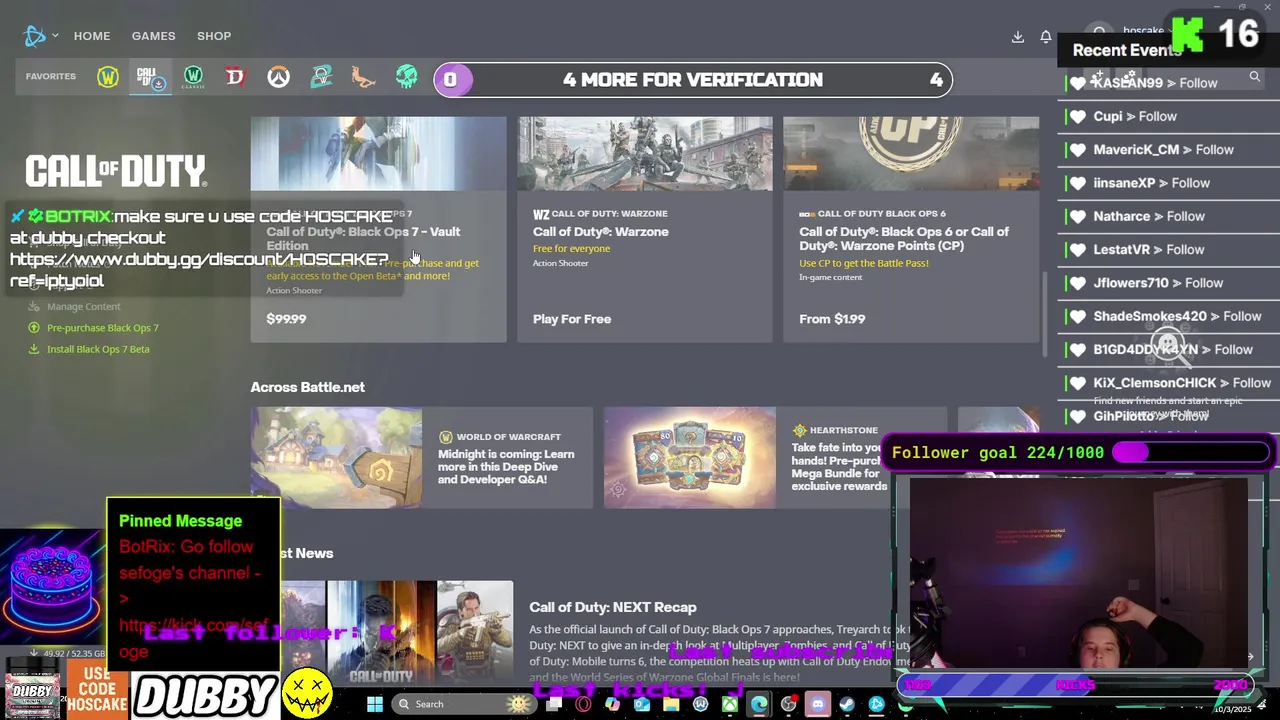Open Copilot from the taskbar
Viewport: 1280px width, 720px height.
click(x=612, y=704)
